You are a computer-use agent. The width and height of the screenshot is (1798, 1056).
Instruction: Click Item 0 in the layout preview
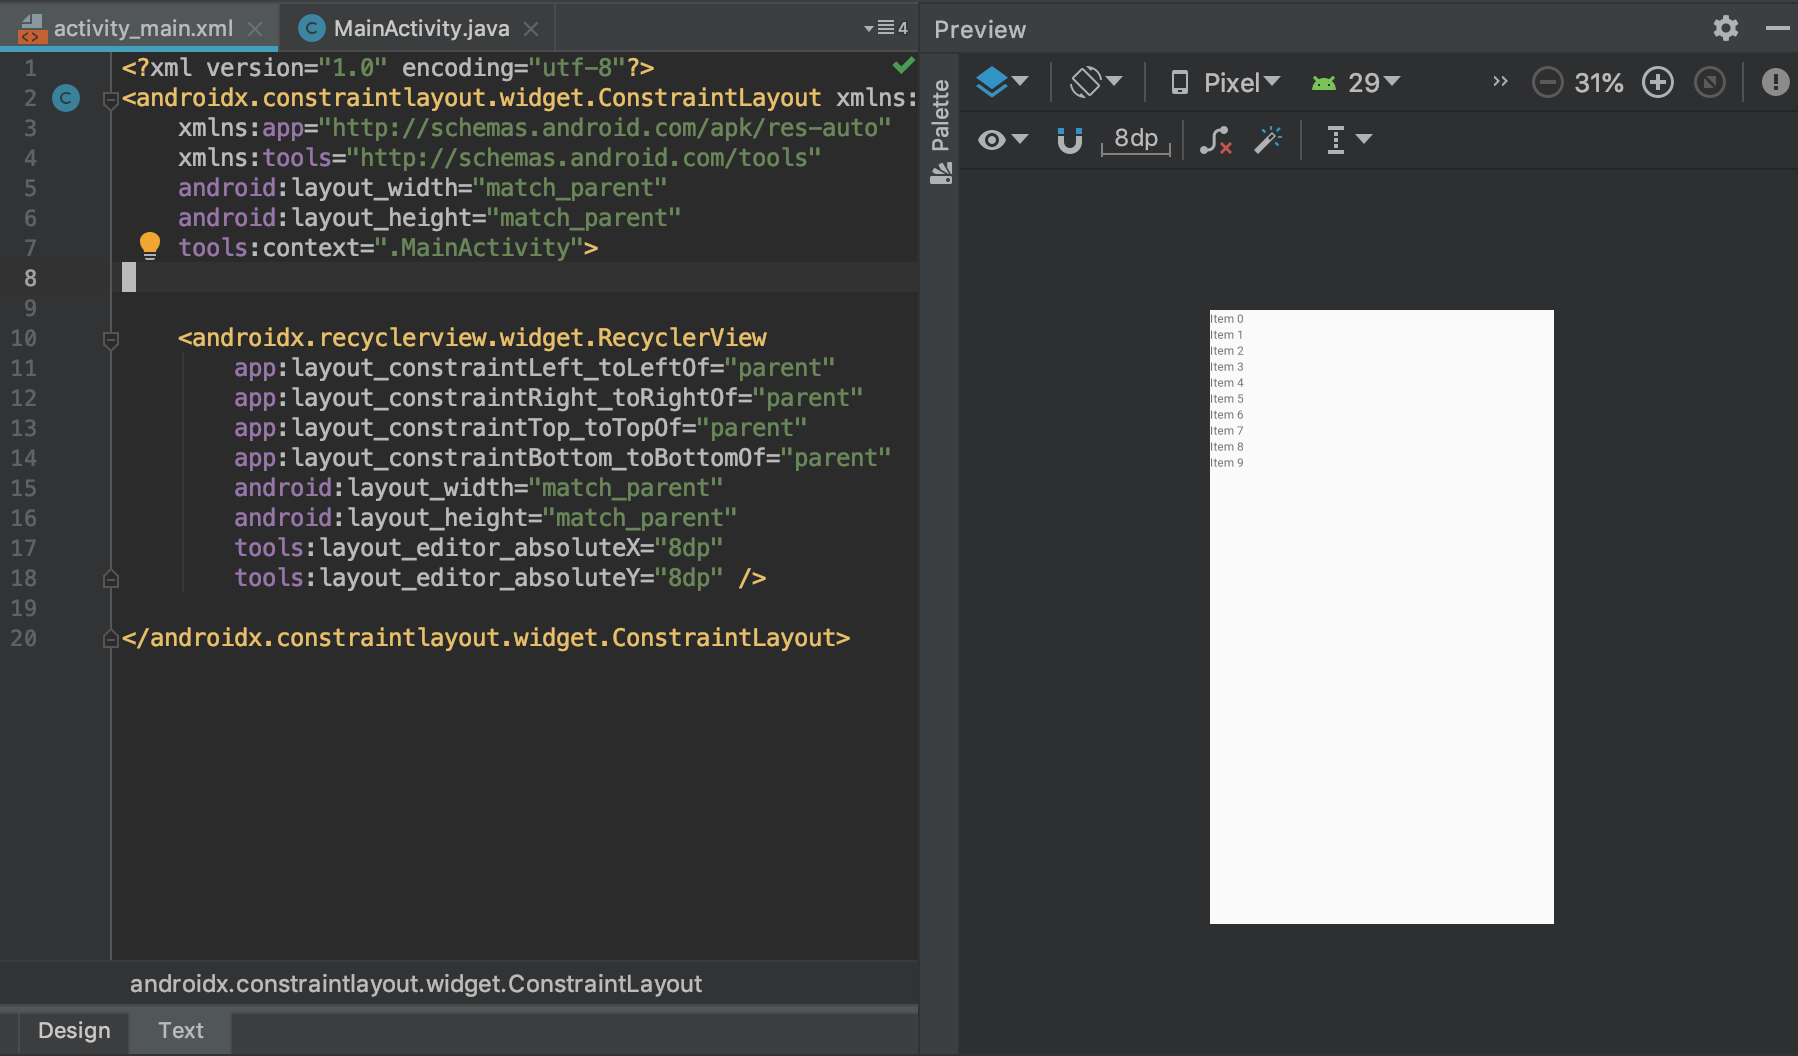pyautogui.click(x=1227, y=319)
